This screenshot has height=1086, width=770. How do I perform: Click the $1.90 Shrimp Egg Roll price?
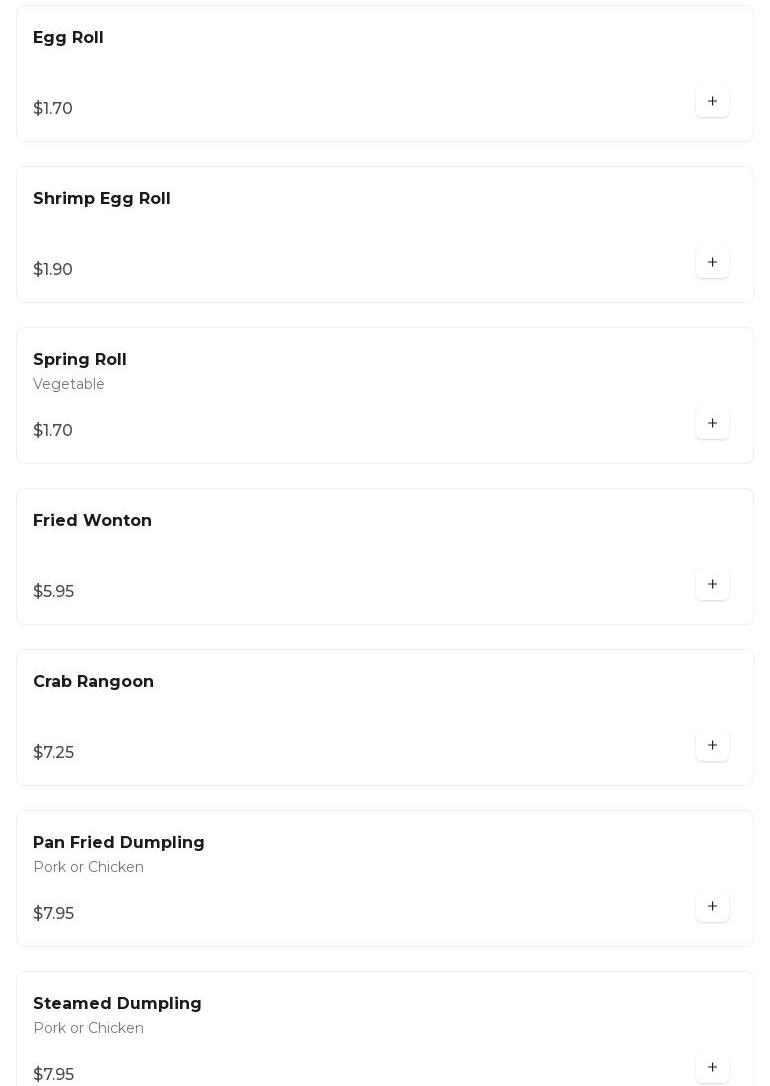tap(53, 270)
